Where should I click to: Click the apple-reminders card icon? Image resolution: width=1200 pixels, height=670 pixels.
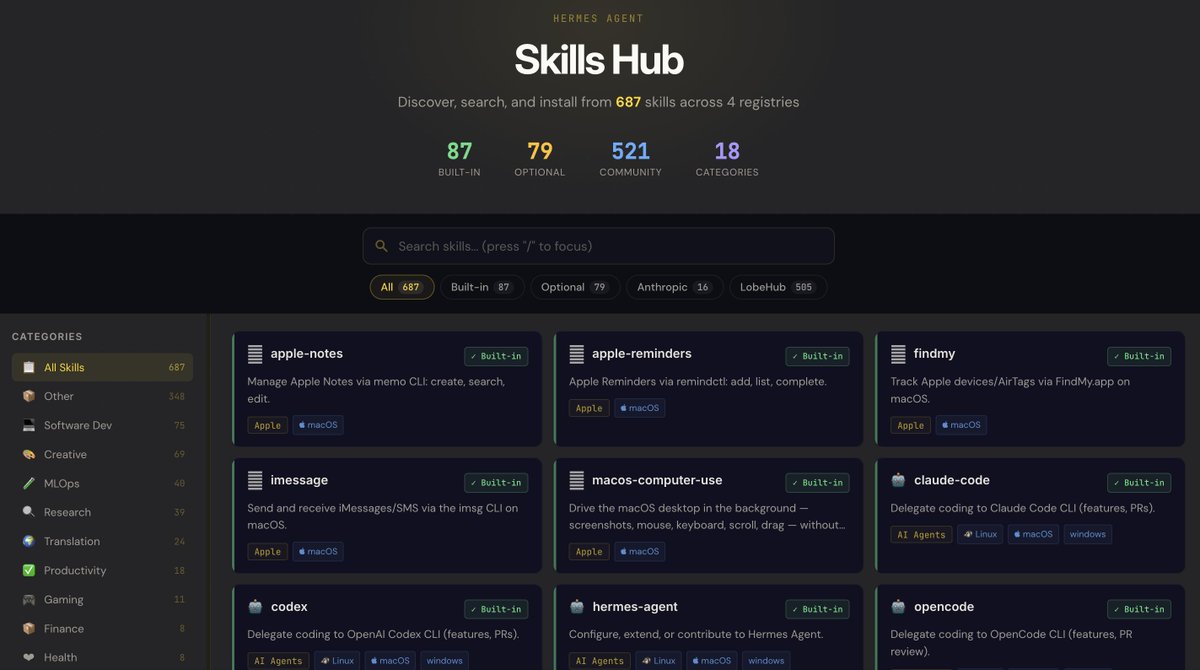pos(577,354)
